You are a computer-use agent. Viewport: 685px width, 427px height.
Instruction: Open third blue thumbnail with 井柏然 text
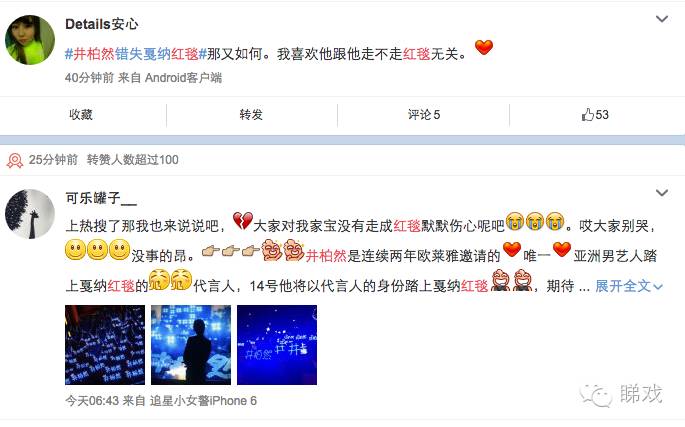(277, 345)
